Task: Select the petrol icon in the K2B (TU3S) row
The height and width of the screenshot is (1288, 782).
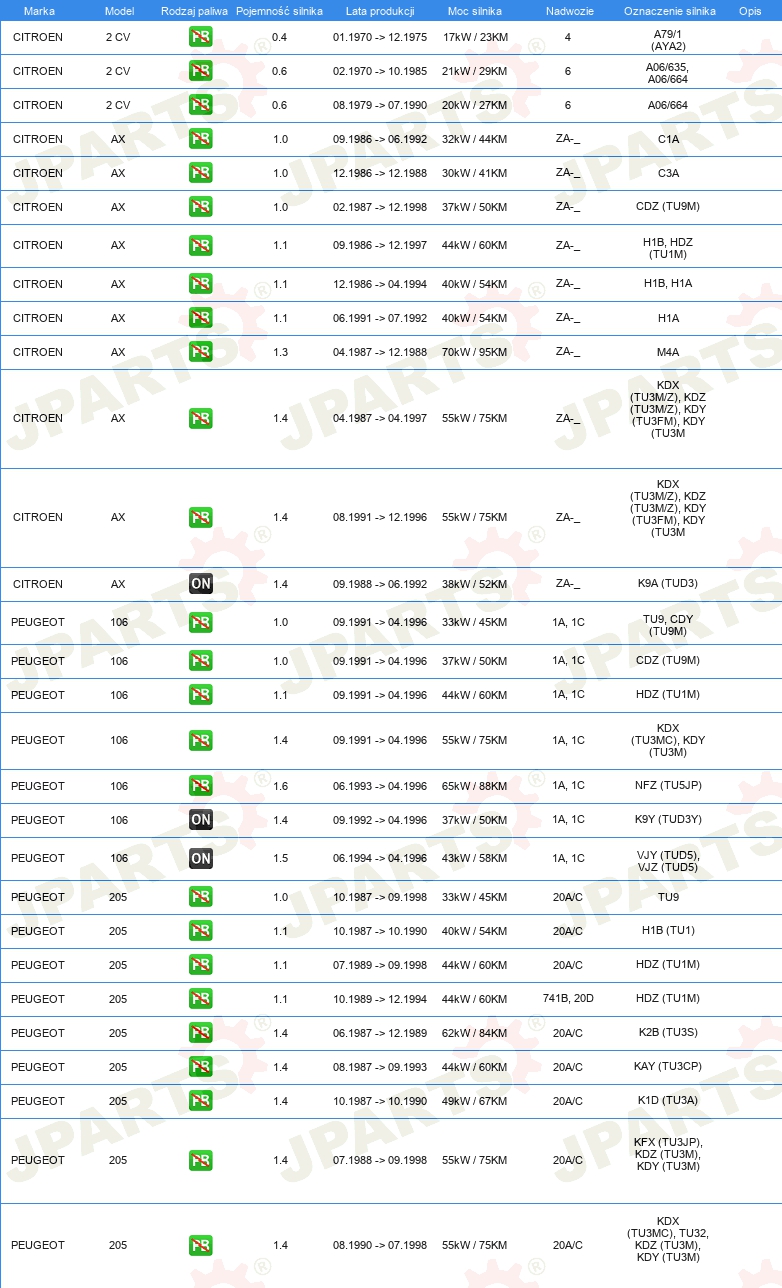Action: pos(201,1033)
